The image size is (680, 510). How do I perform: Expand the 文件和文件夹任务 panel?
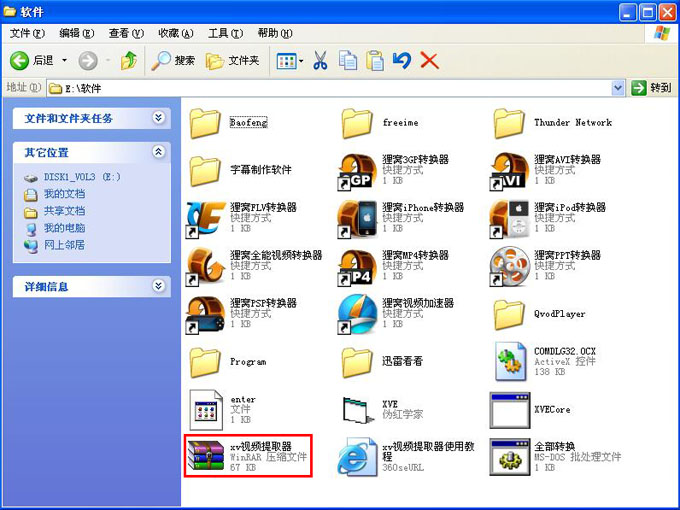click(159, 118)
